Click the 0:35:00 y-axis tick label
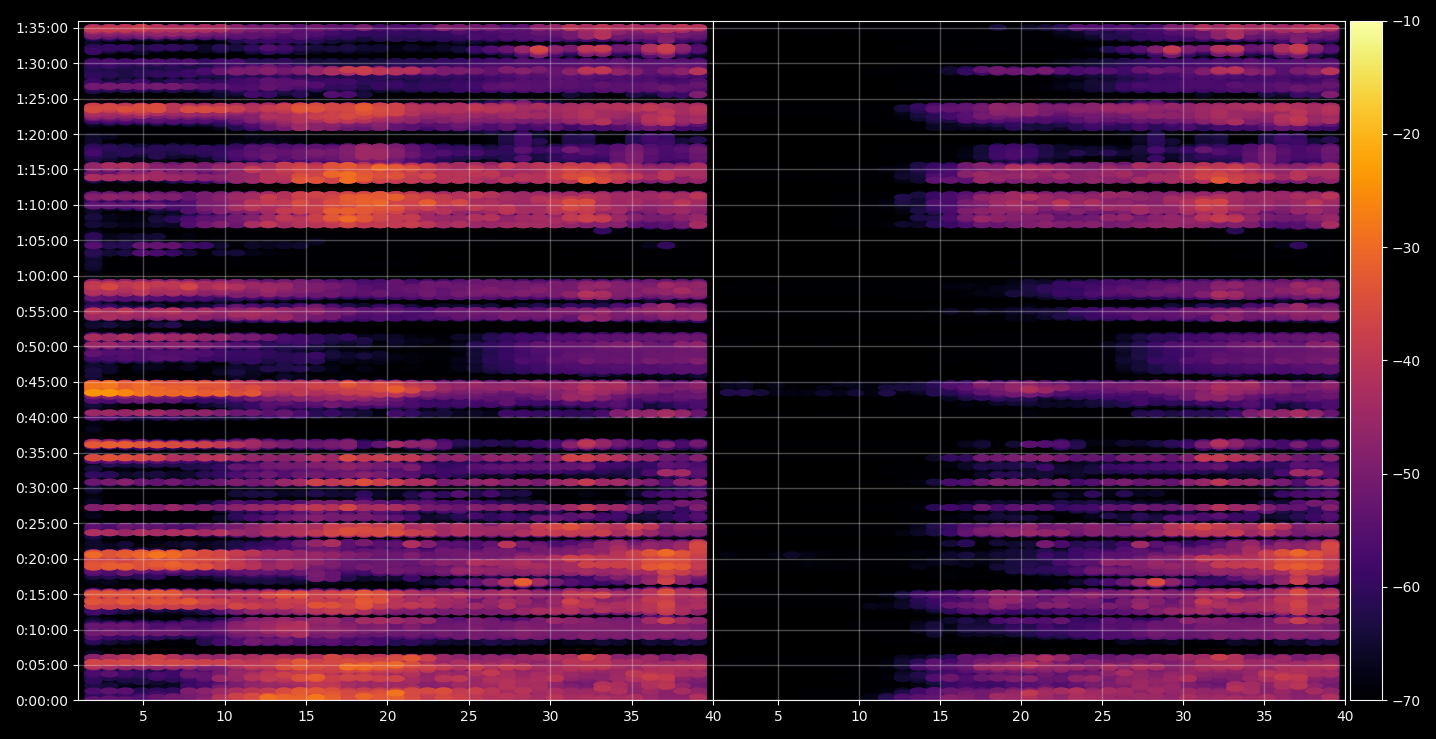Screen dimensions: 1436x739 point(42,453)
